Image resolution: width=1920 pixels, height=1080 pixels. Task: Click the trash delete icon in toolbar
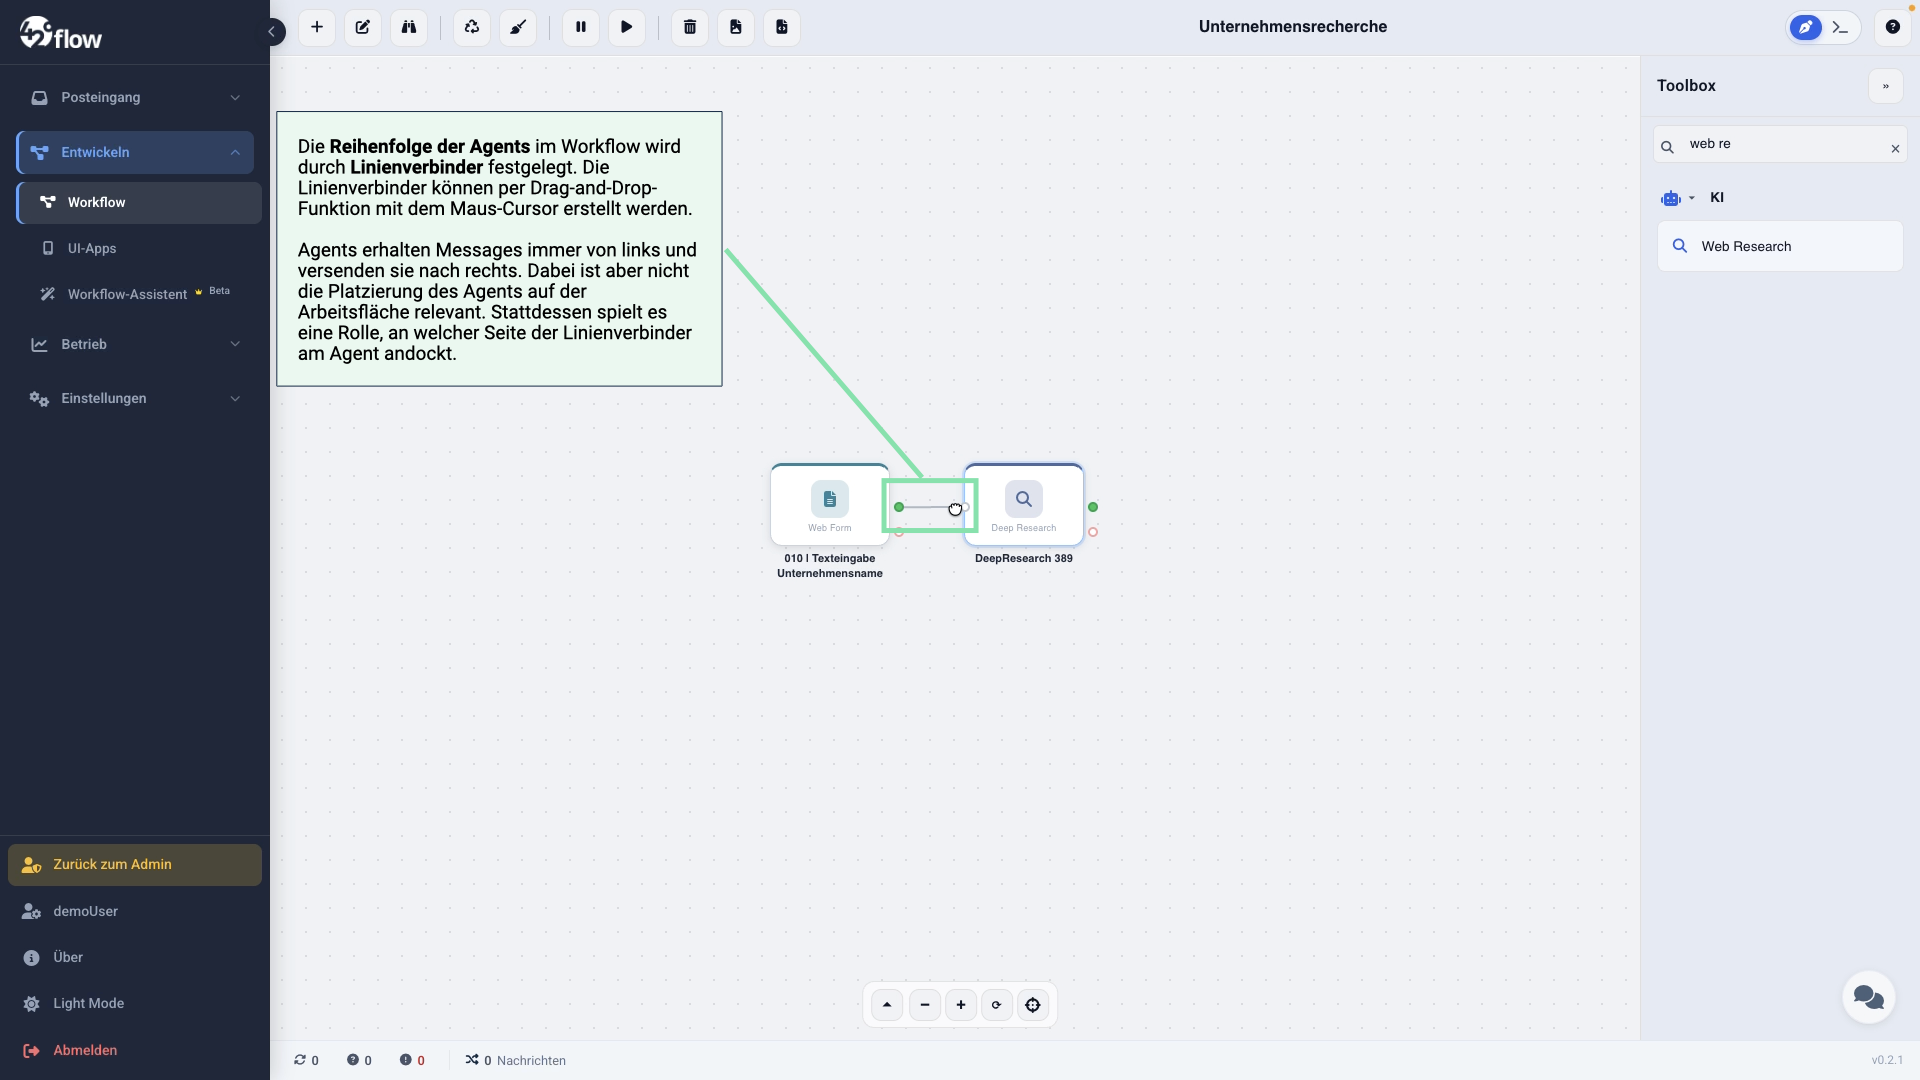(x=690, y=27)
